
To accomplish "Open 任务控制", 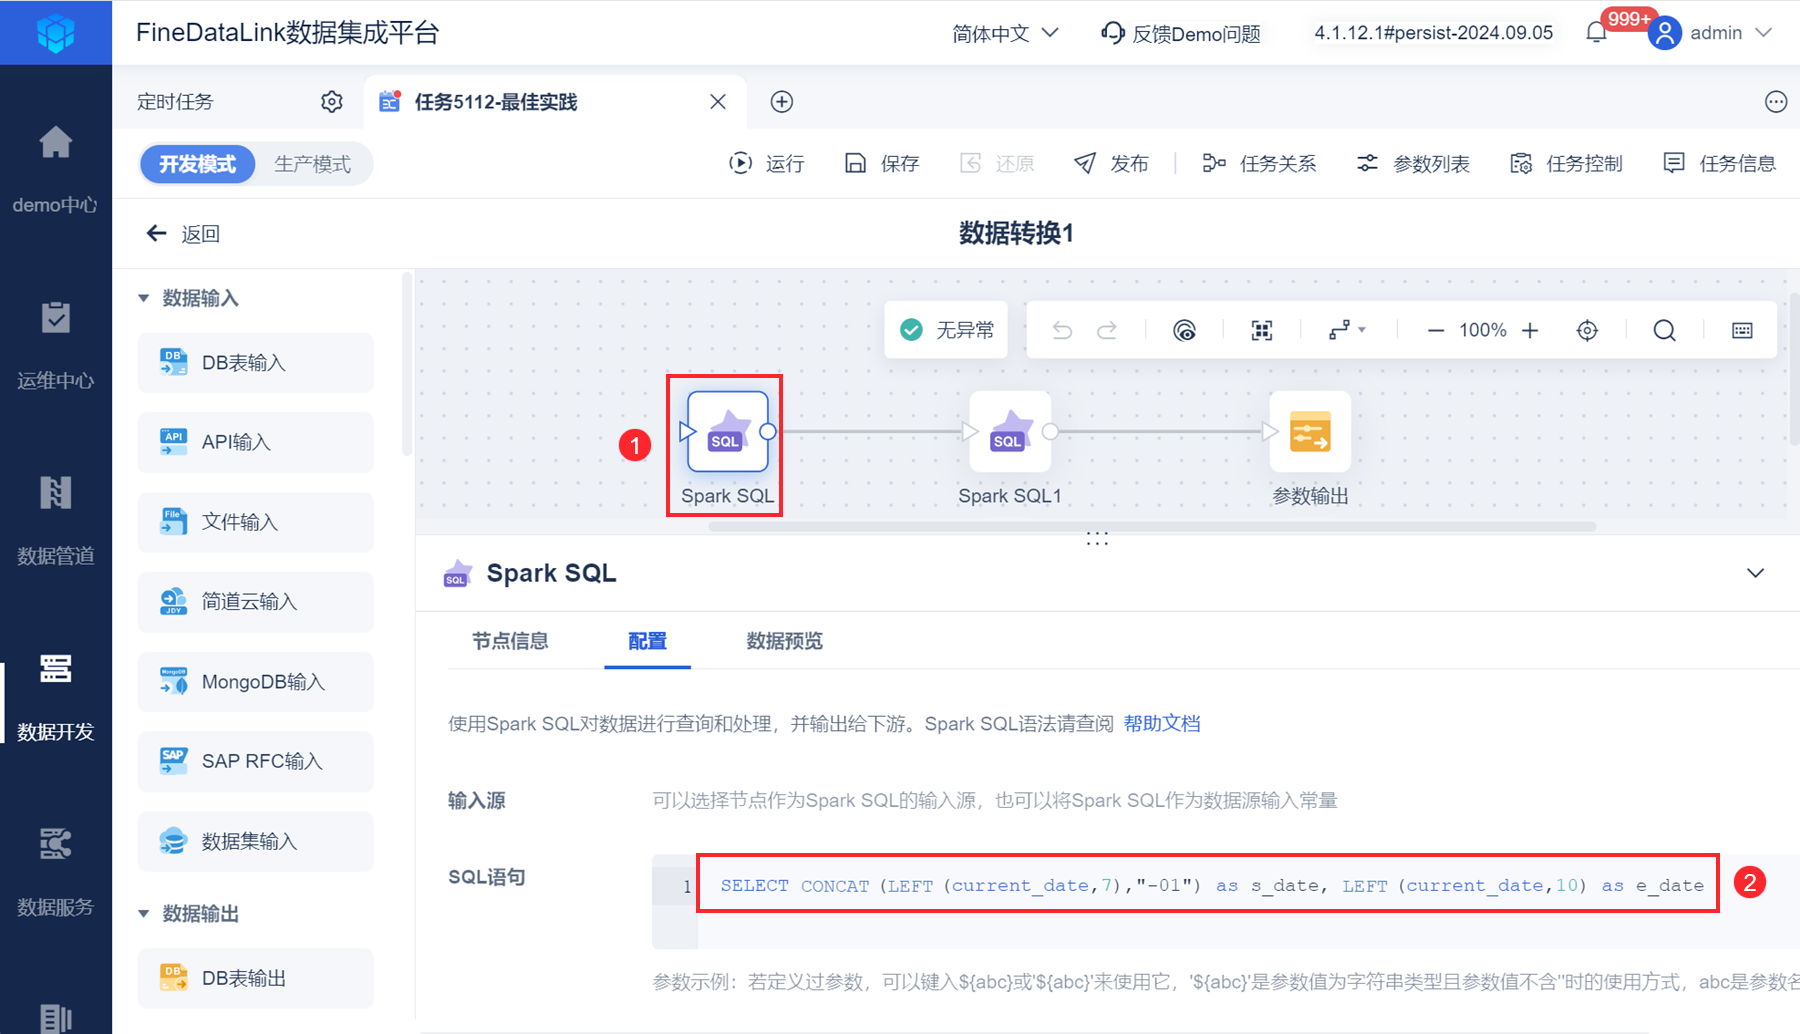I will pos(1566,164).
